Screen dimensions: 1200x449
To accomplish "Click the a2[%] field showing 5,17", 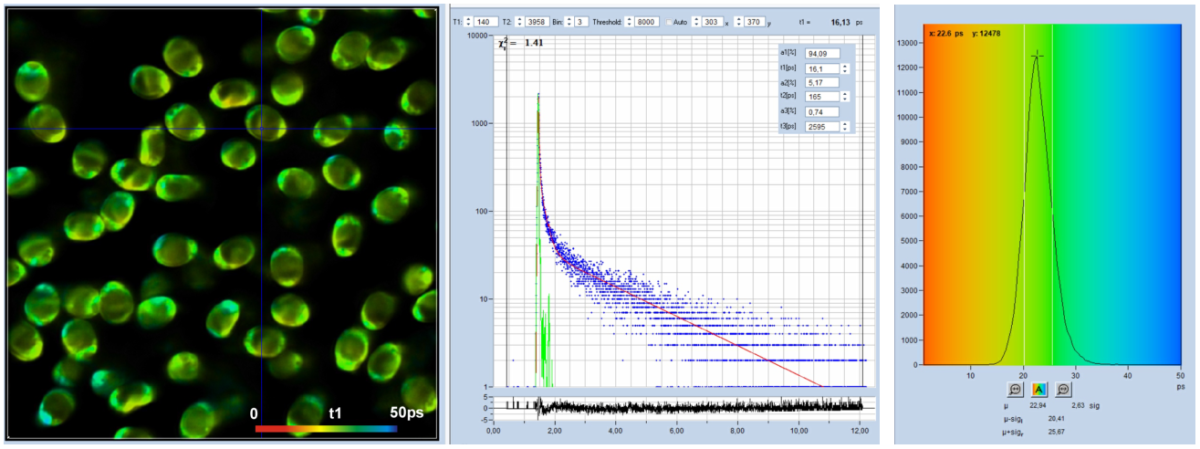I will (x=824, y=83).
